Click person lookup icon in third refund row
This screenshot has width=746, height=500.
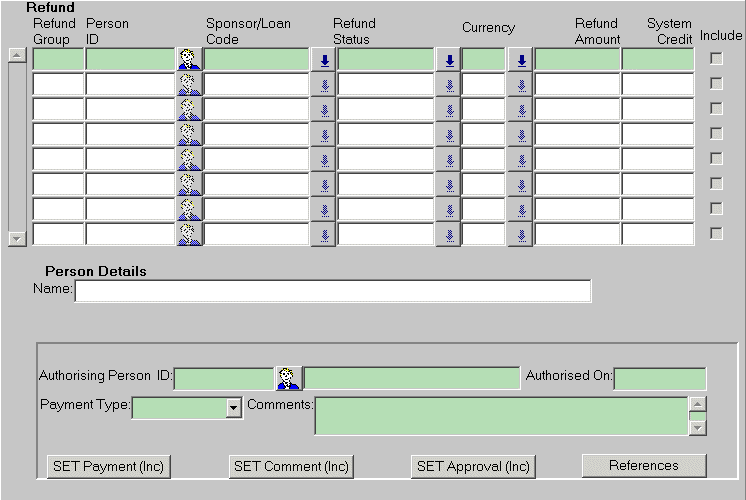pyautogui.click(x=189, y=110)
